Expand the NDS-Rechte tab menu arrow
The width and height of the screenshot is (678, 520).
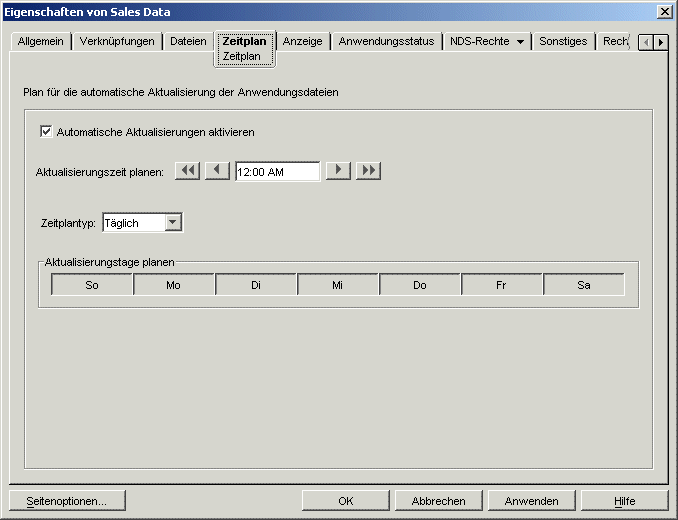coord(521,42)
